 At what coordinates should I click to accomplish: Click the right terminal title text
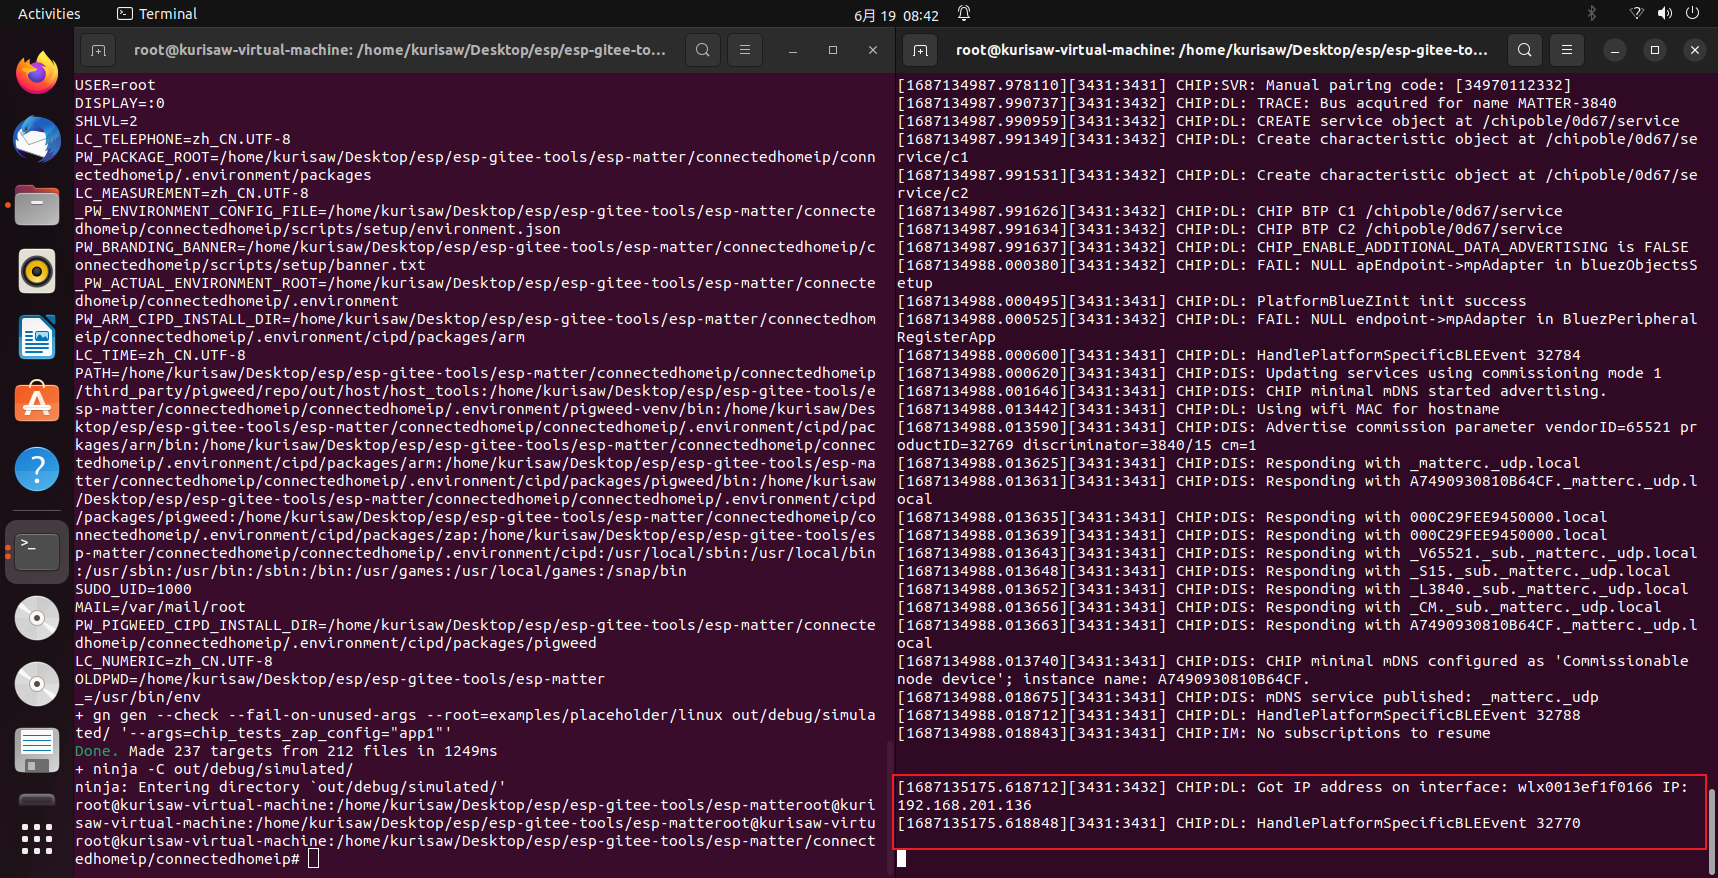pos(1222,50)
